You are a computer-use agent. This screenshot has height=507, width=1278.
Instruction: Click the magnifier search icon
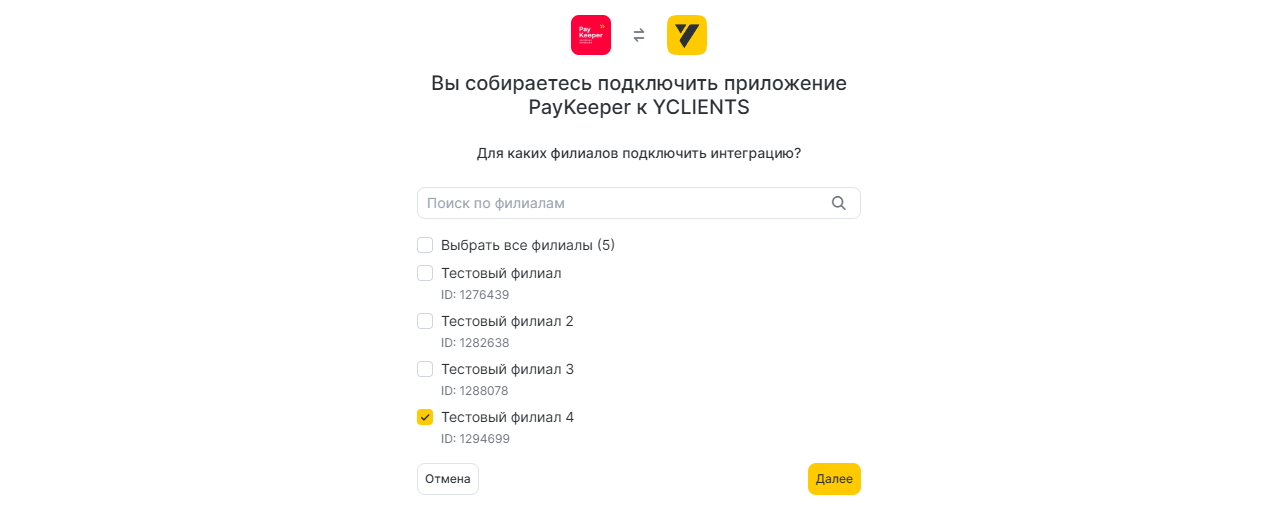(839, 203)
